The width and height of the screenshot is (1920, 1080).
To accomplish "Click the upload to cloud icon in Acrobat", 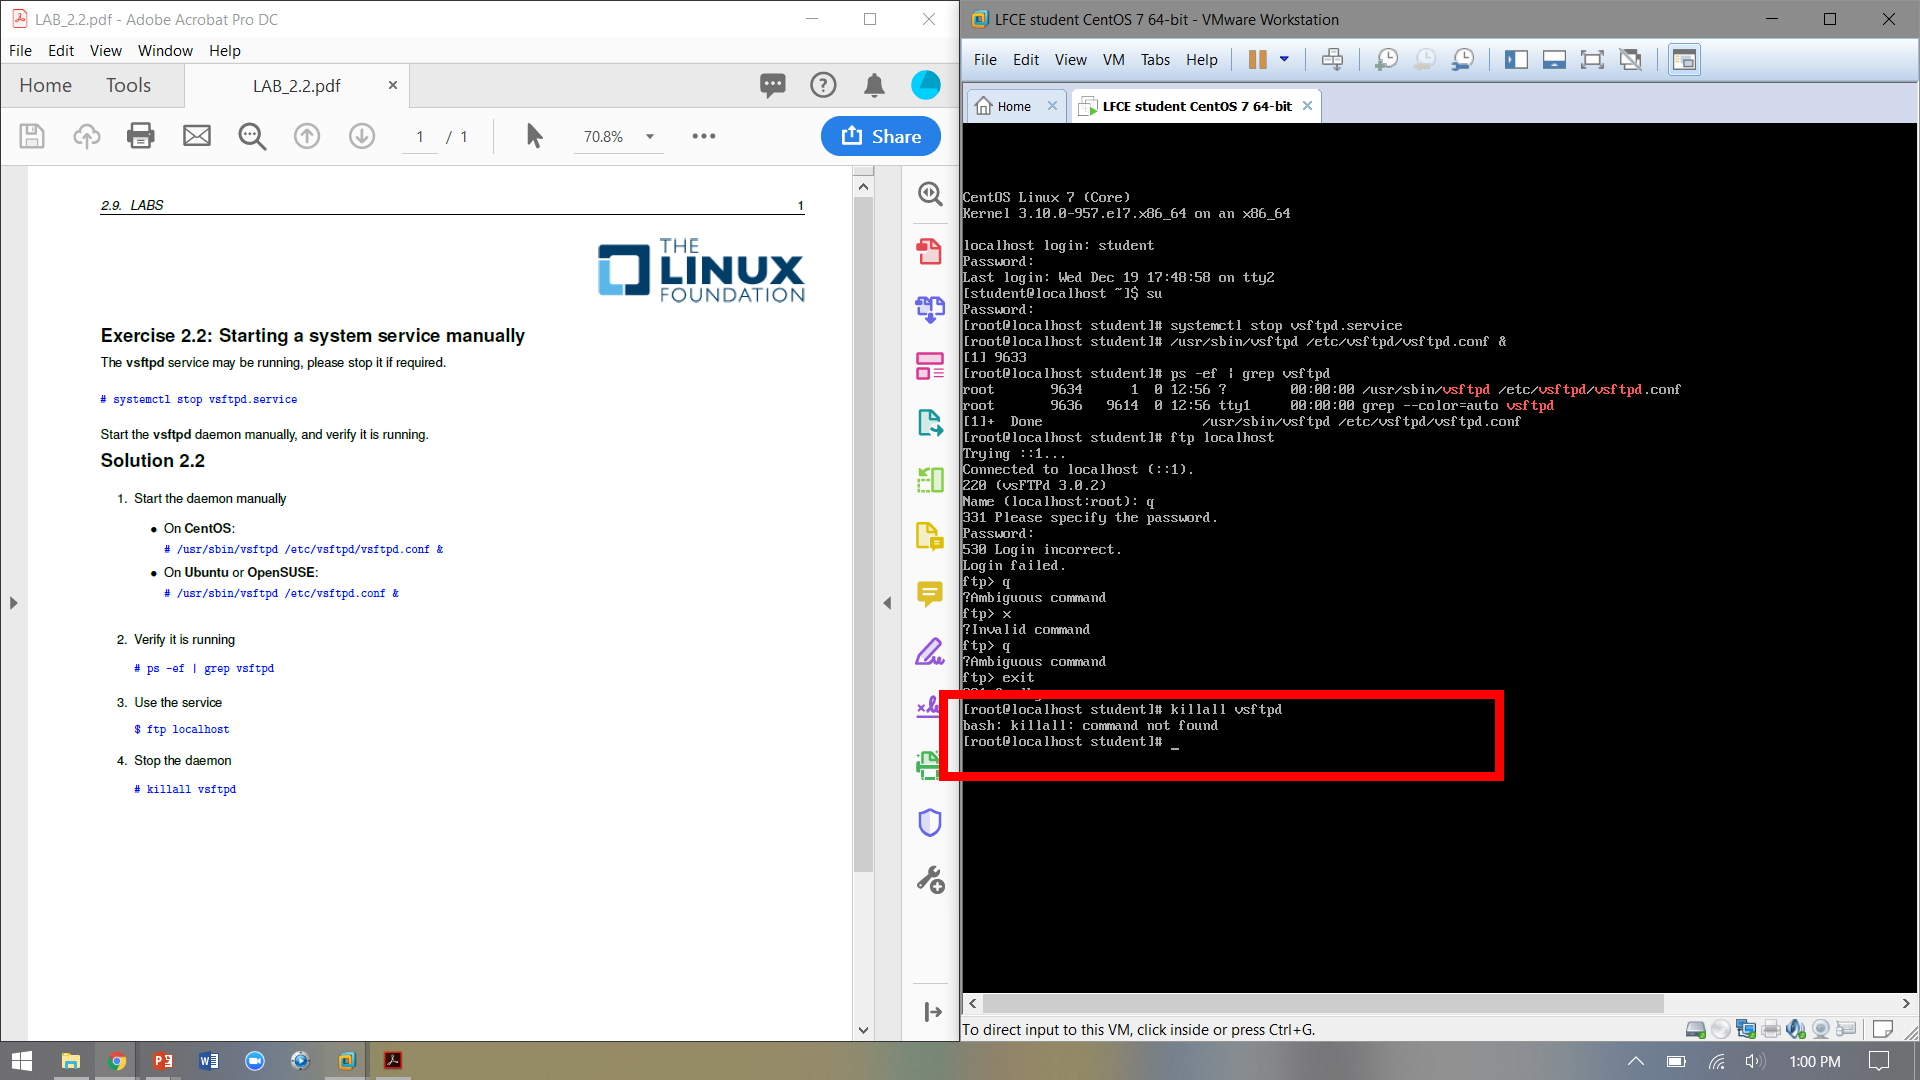I will click(x=87, y=136).
